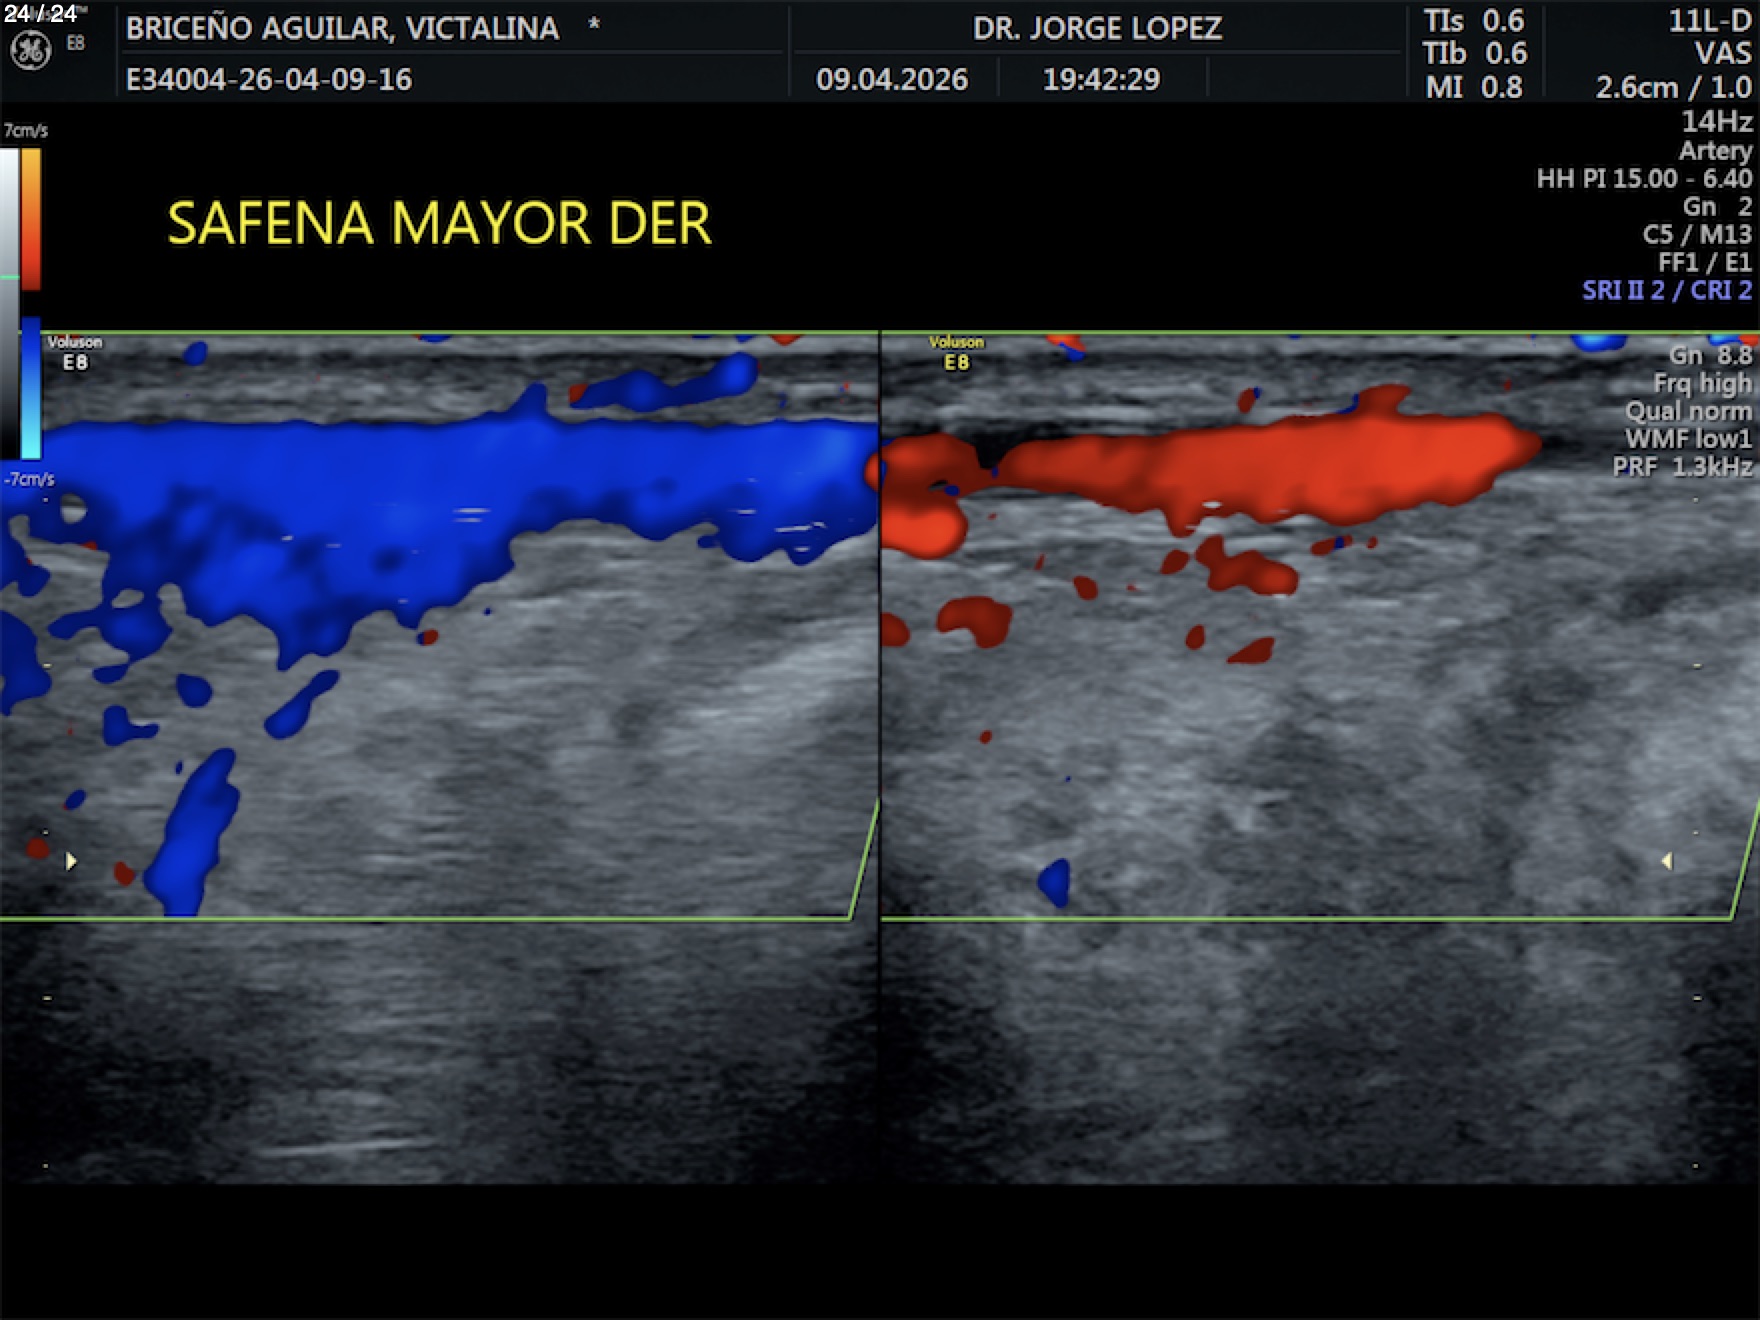This screenshot has height=1320, width=1760.
Task: Click the right focal zone triangle marker
Action: point(1667,861)
